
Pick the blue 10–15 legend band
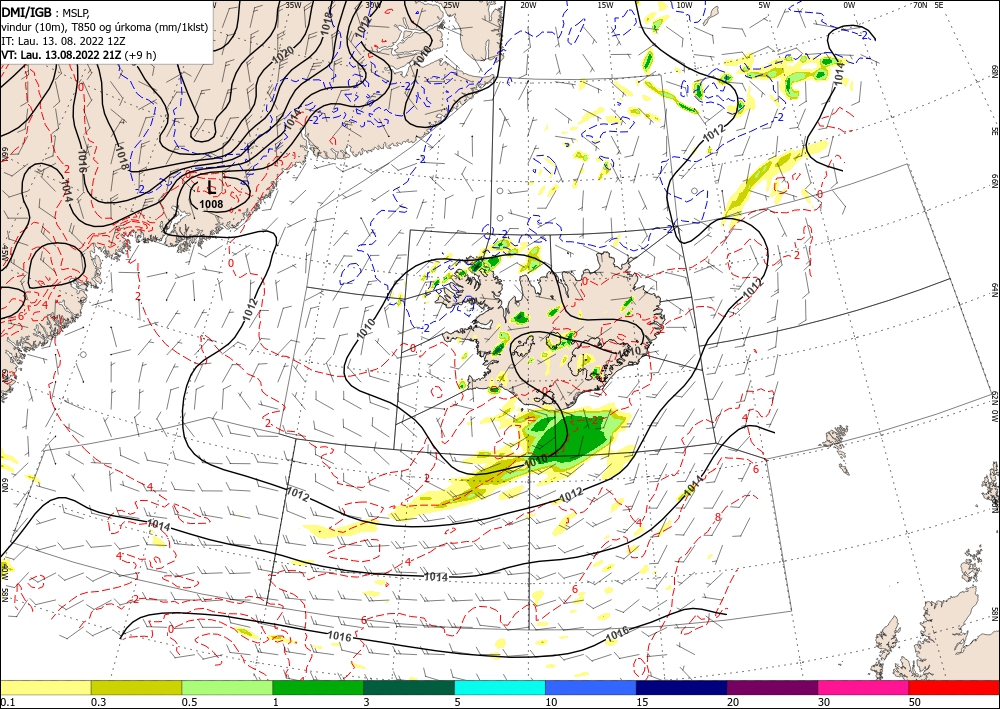(x=591, y=687)
